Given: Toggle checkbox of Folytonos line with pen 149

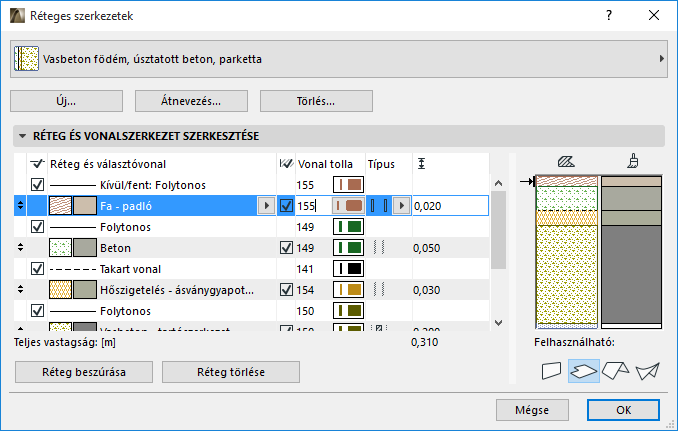Looking at the screenshot, I should (x=38, y=227).
